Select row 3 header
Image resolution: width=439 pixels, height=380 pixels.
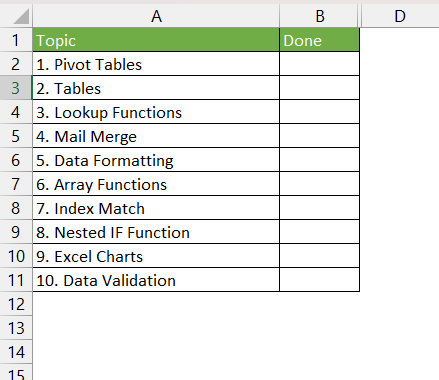click(x=16, y=88)
